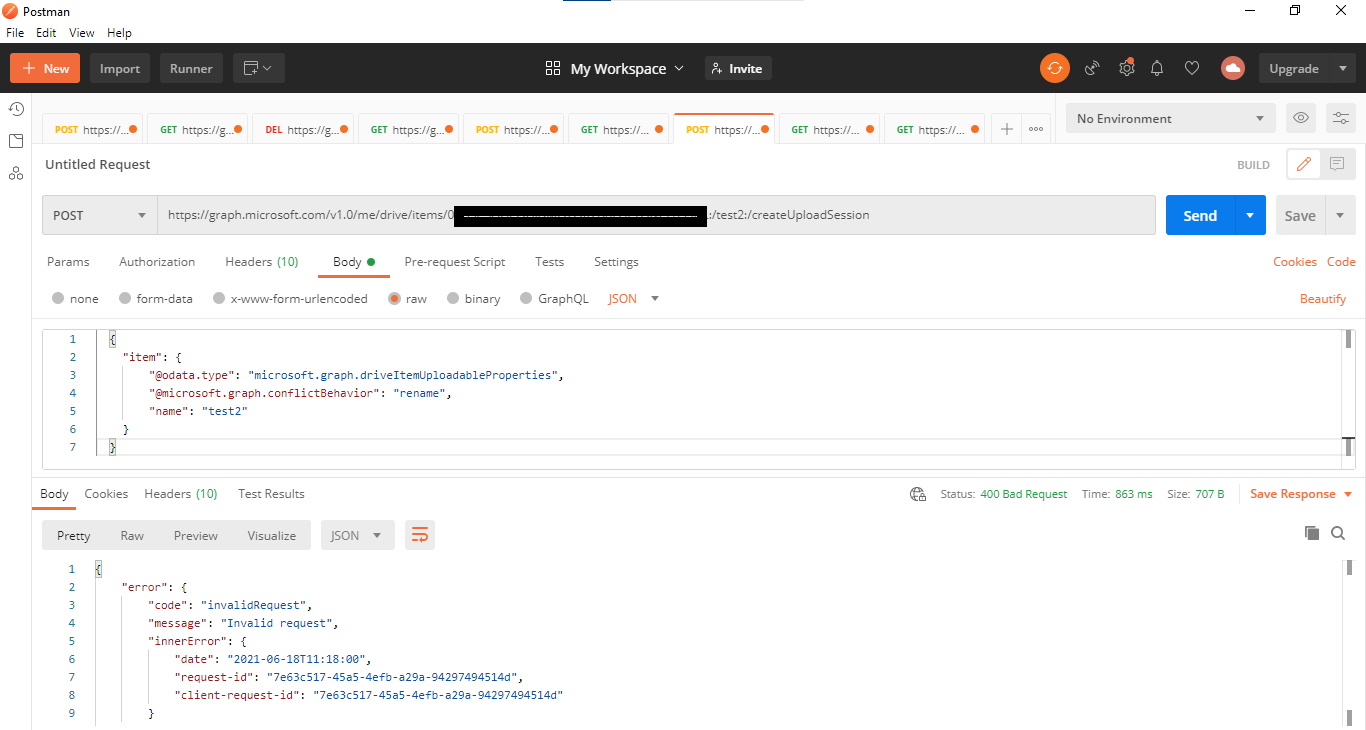Open the notifications bell
This screenshot has height=730, width=1366.
click(x=1157, y=68)
